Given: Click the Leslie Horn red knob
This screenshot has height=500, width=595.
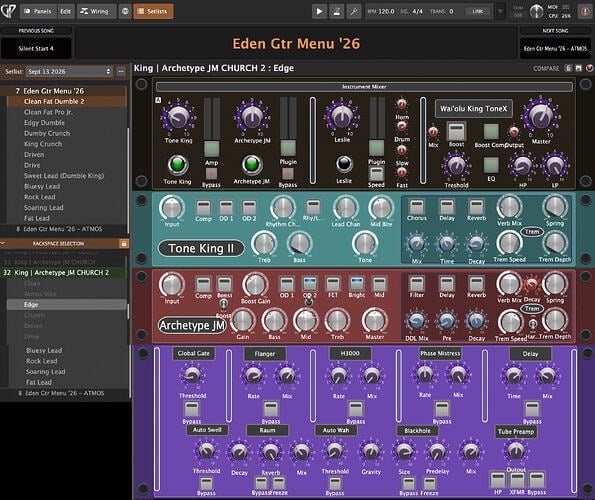Looking at the screenshot, I should (x=401, y=104).
